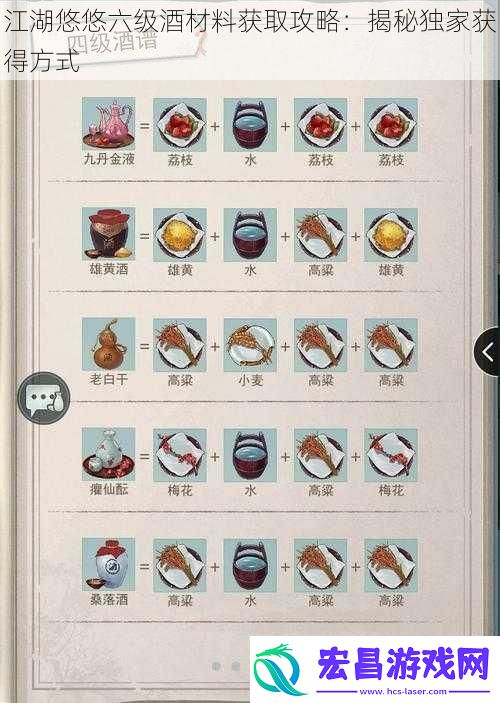Open the 四级酒谱 tab label

point(112,43)
